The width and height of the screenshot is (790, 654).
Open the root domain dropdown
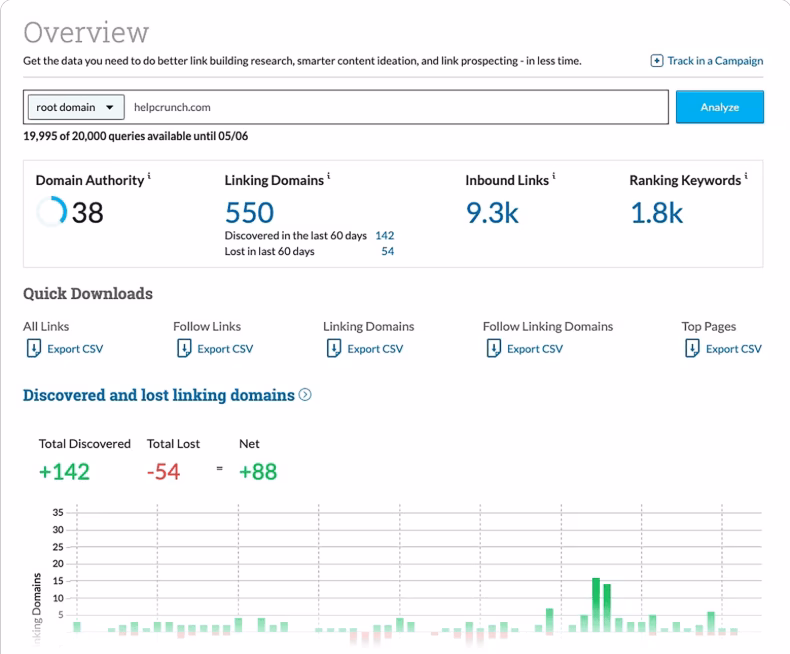point(74,107)
